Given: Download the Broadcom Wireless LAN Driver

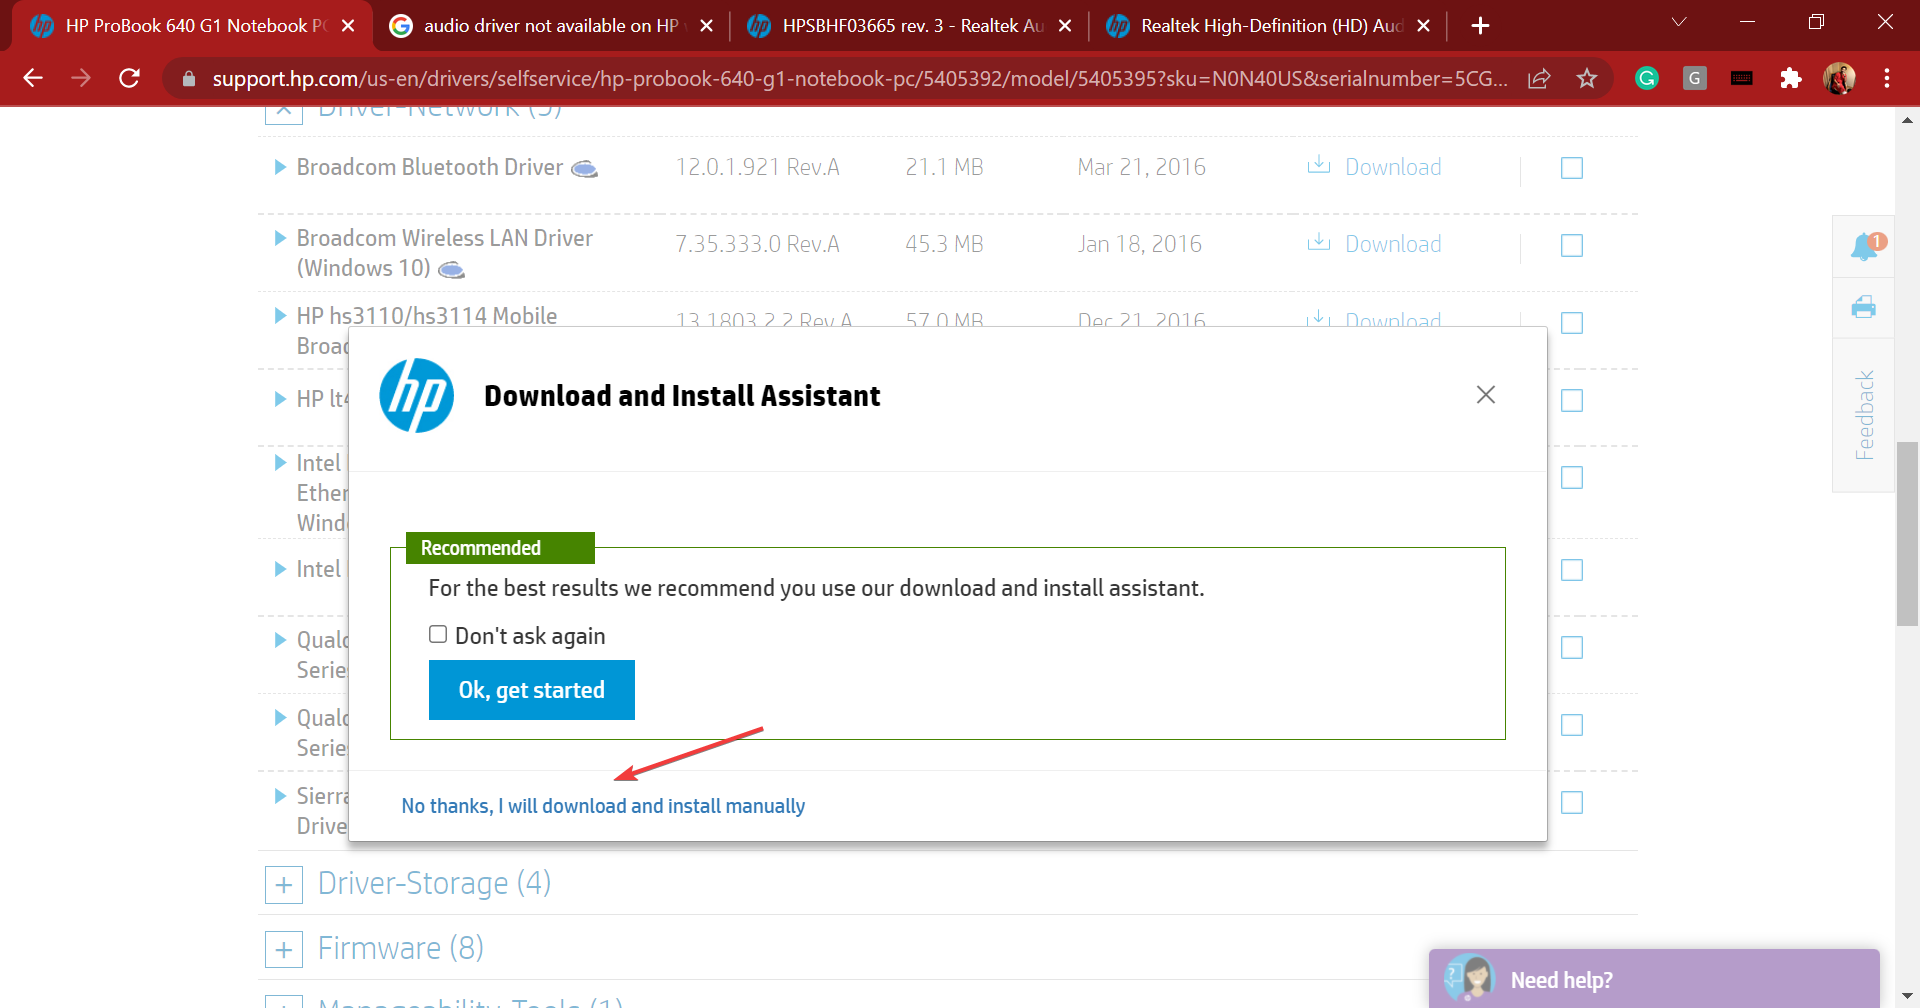Looking at the screenshot, I should pos(1393,244).
